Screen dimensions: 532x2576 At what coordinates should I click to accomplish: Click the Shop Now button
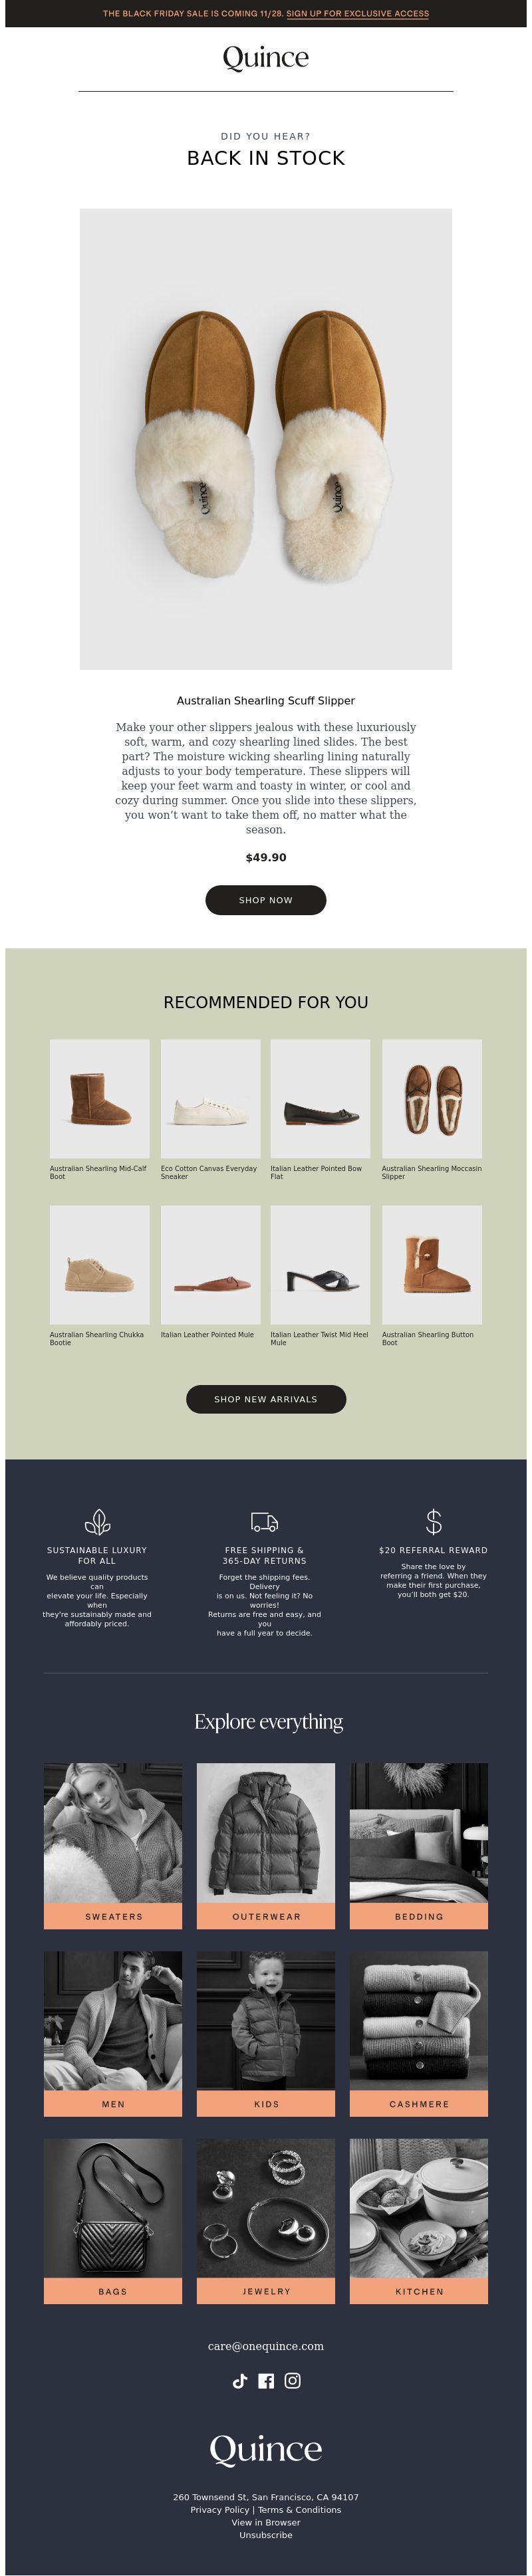(x=266, y=900)
